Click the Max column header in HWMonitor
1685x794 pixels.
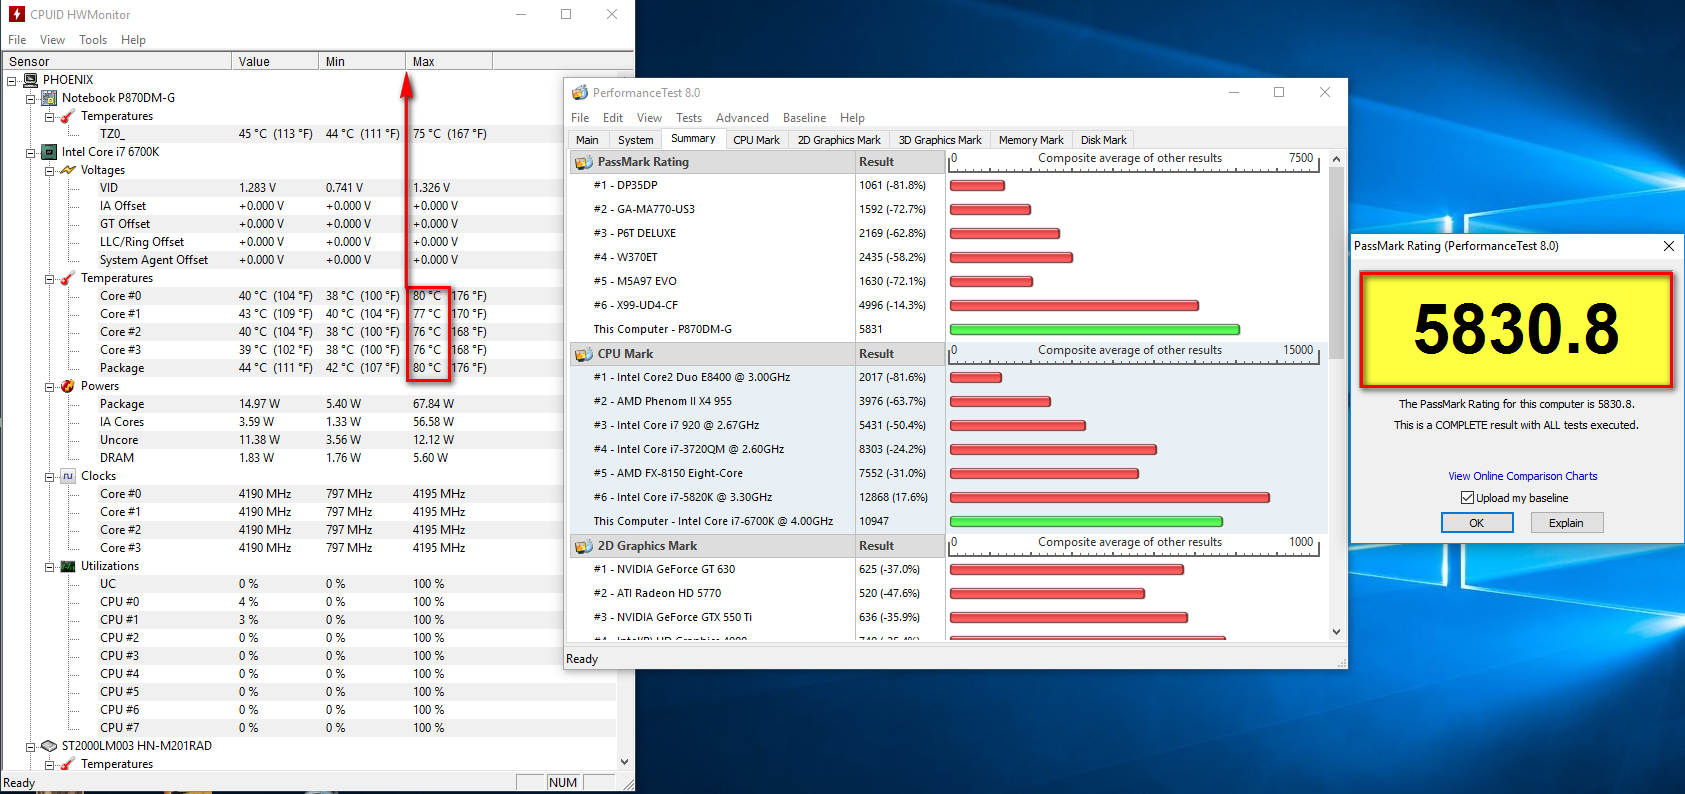coord(449,61)
